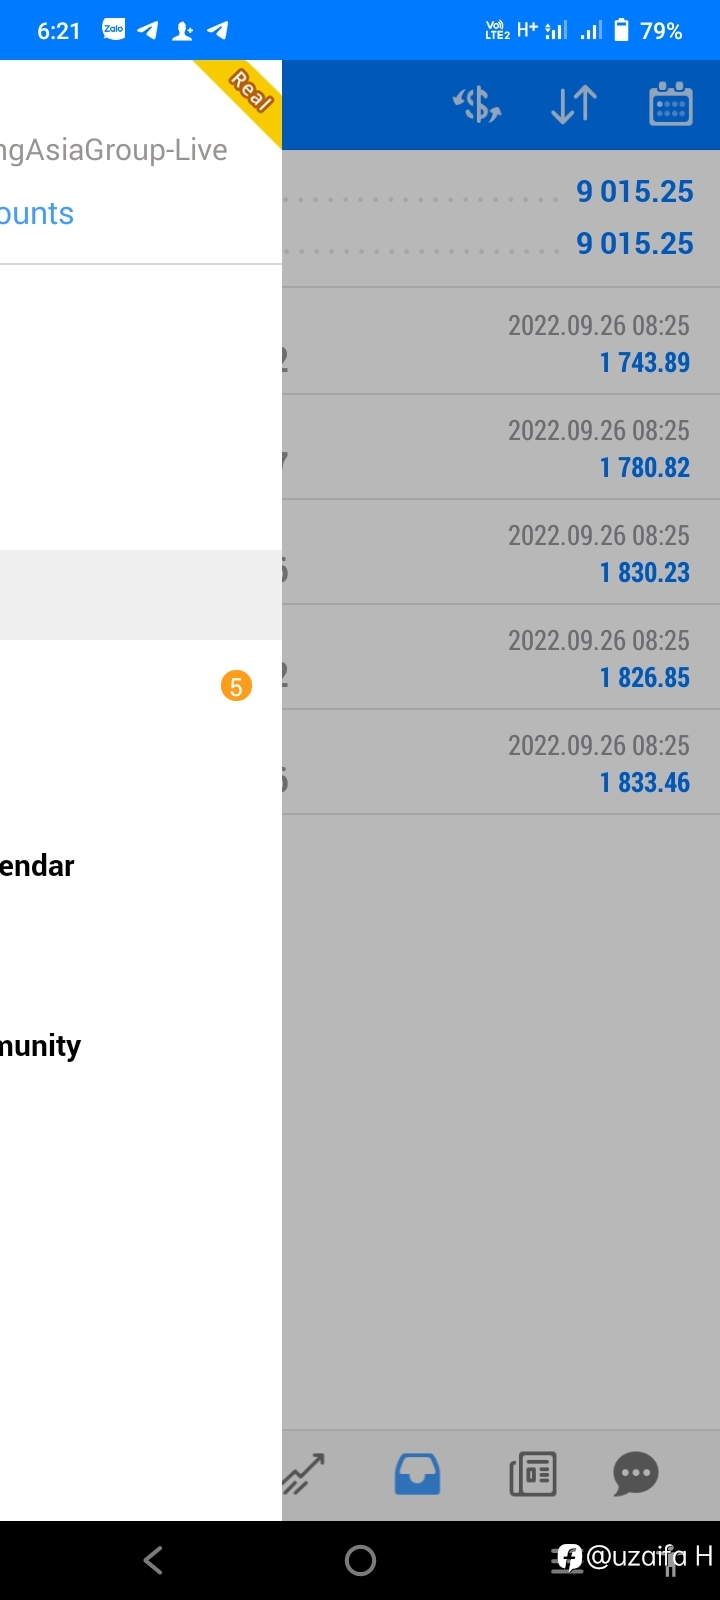Open the partially visible accounts link
The height and width of the screenshot is (1600, 720).
37,213
